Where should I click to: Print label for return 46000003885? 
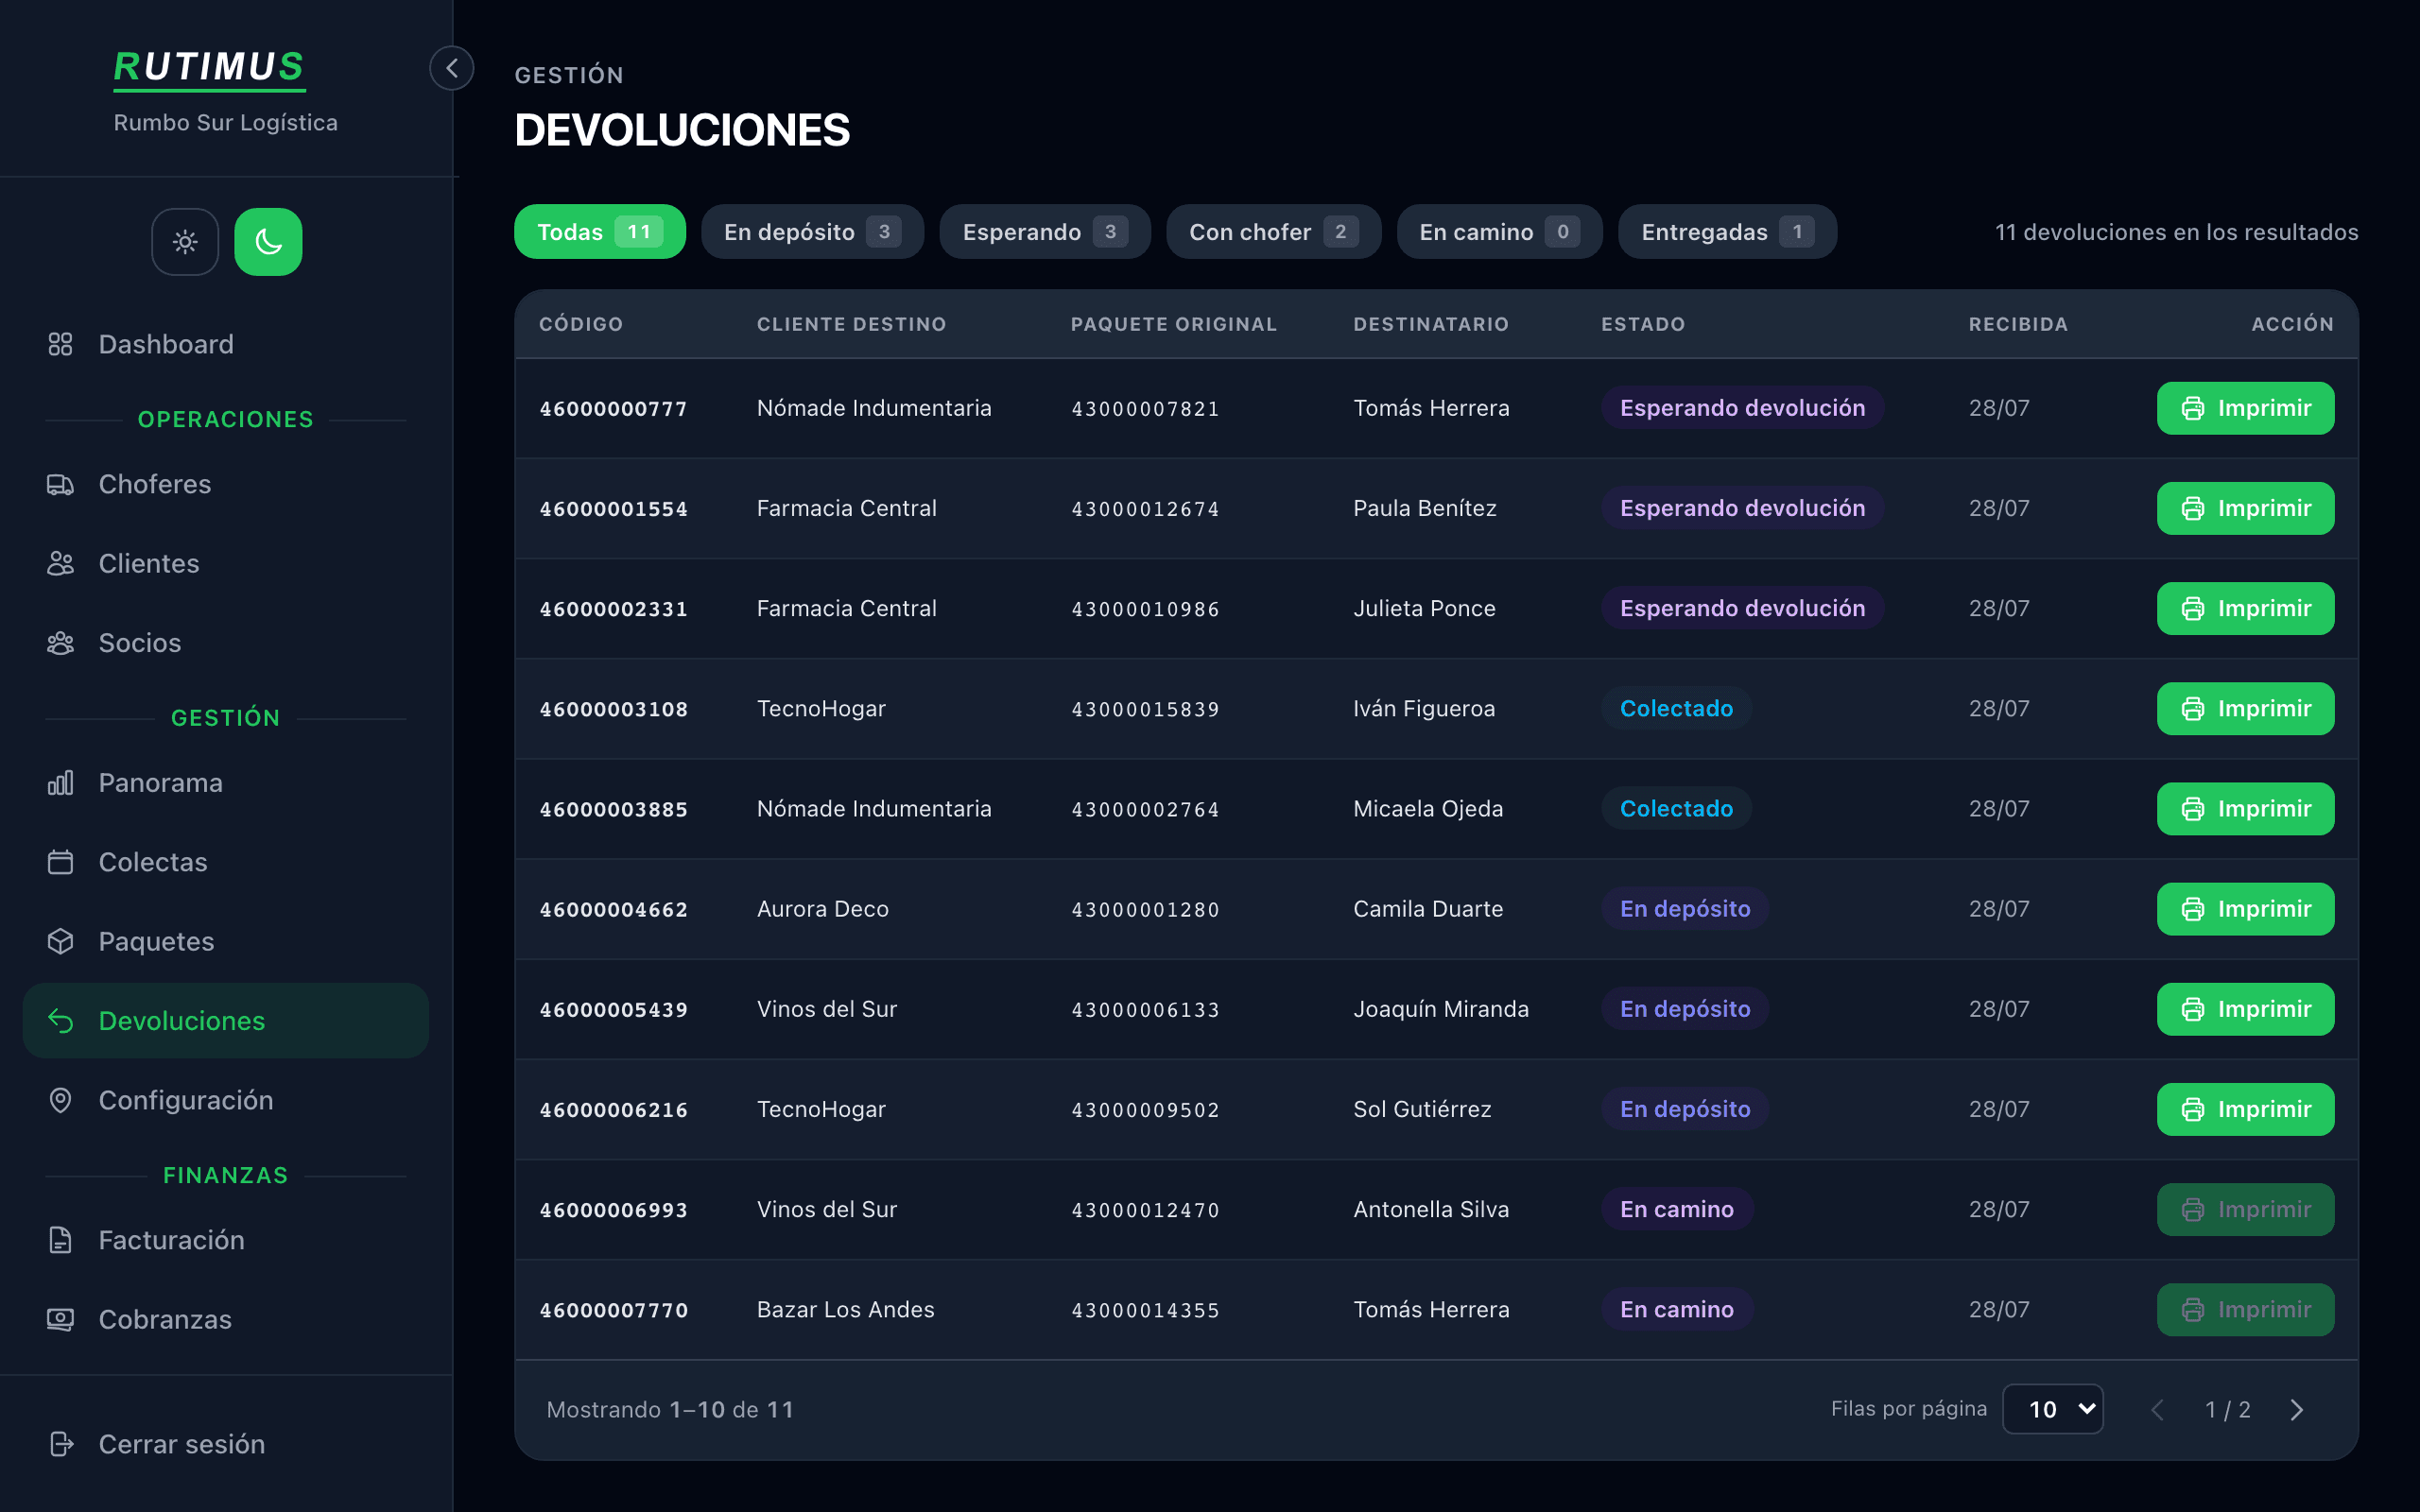tap(2245, 809)
